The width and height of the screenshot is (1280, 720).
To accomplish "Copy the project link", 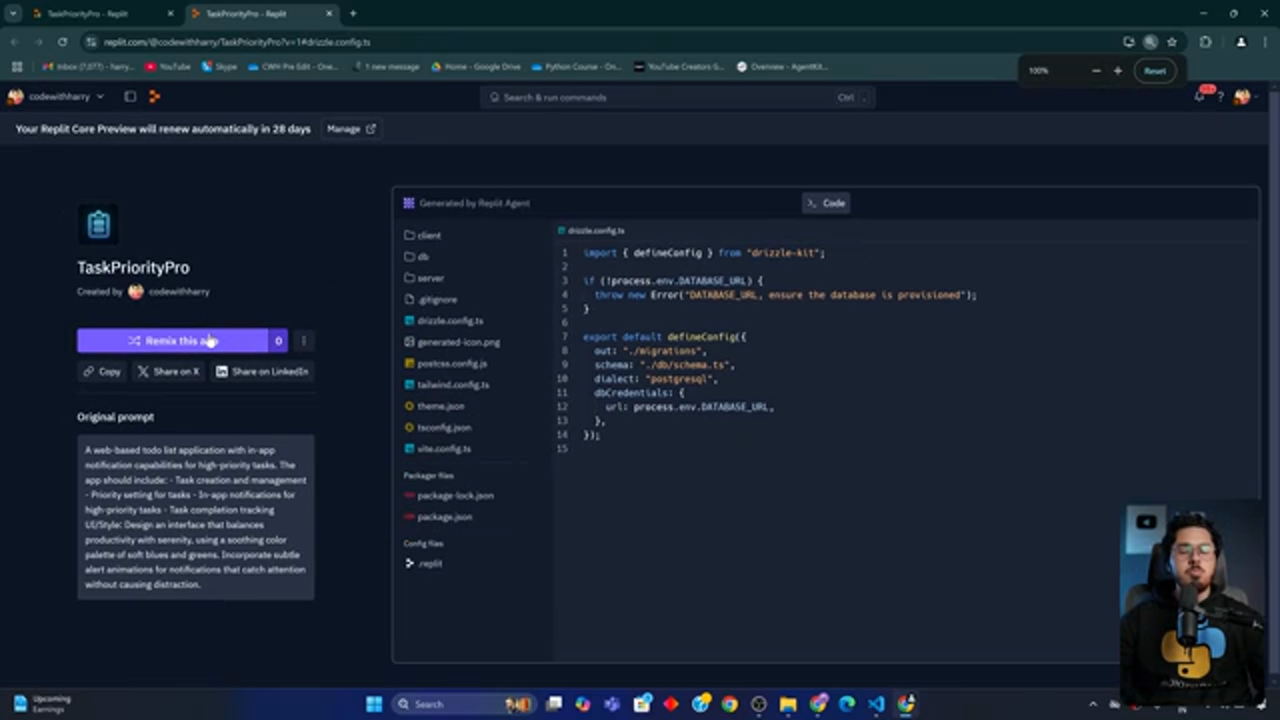I will click(102, 371).
